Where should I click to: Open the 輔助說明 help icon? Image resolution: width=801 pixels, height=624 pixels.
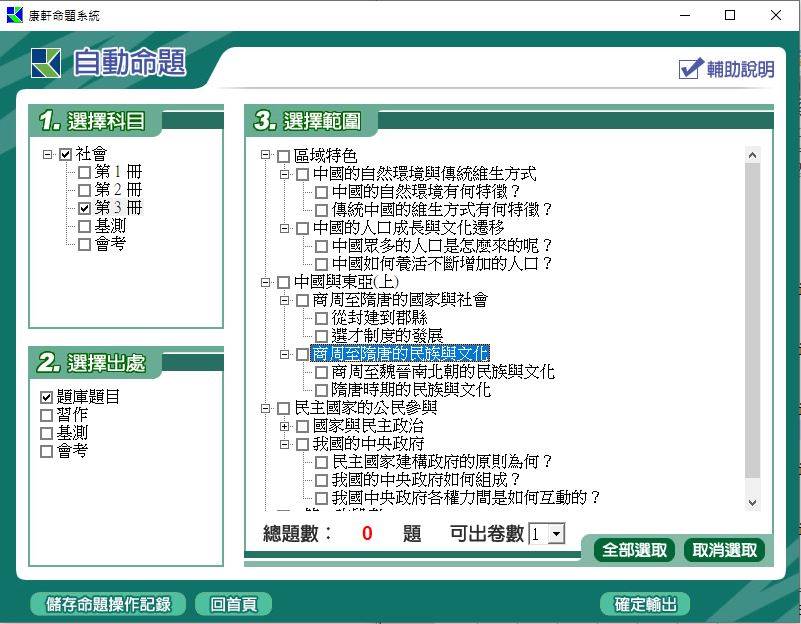pyautogui.click(x=691, y=68)
